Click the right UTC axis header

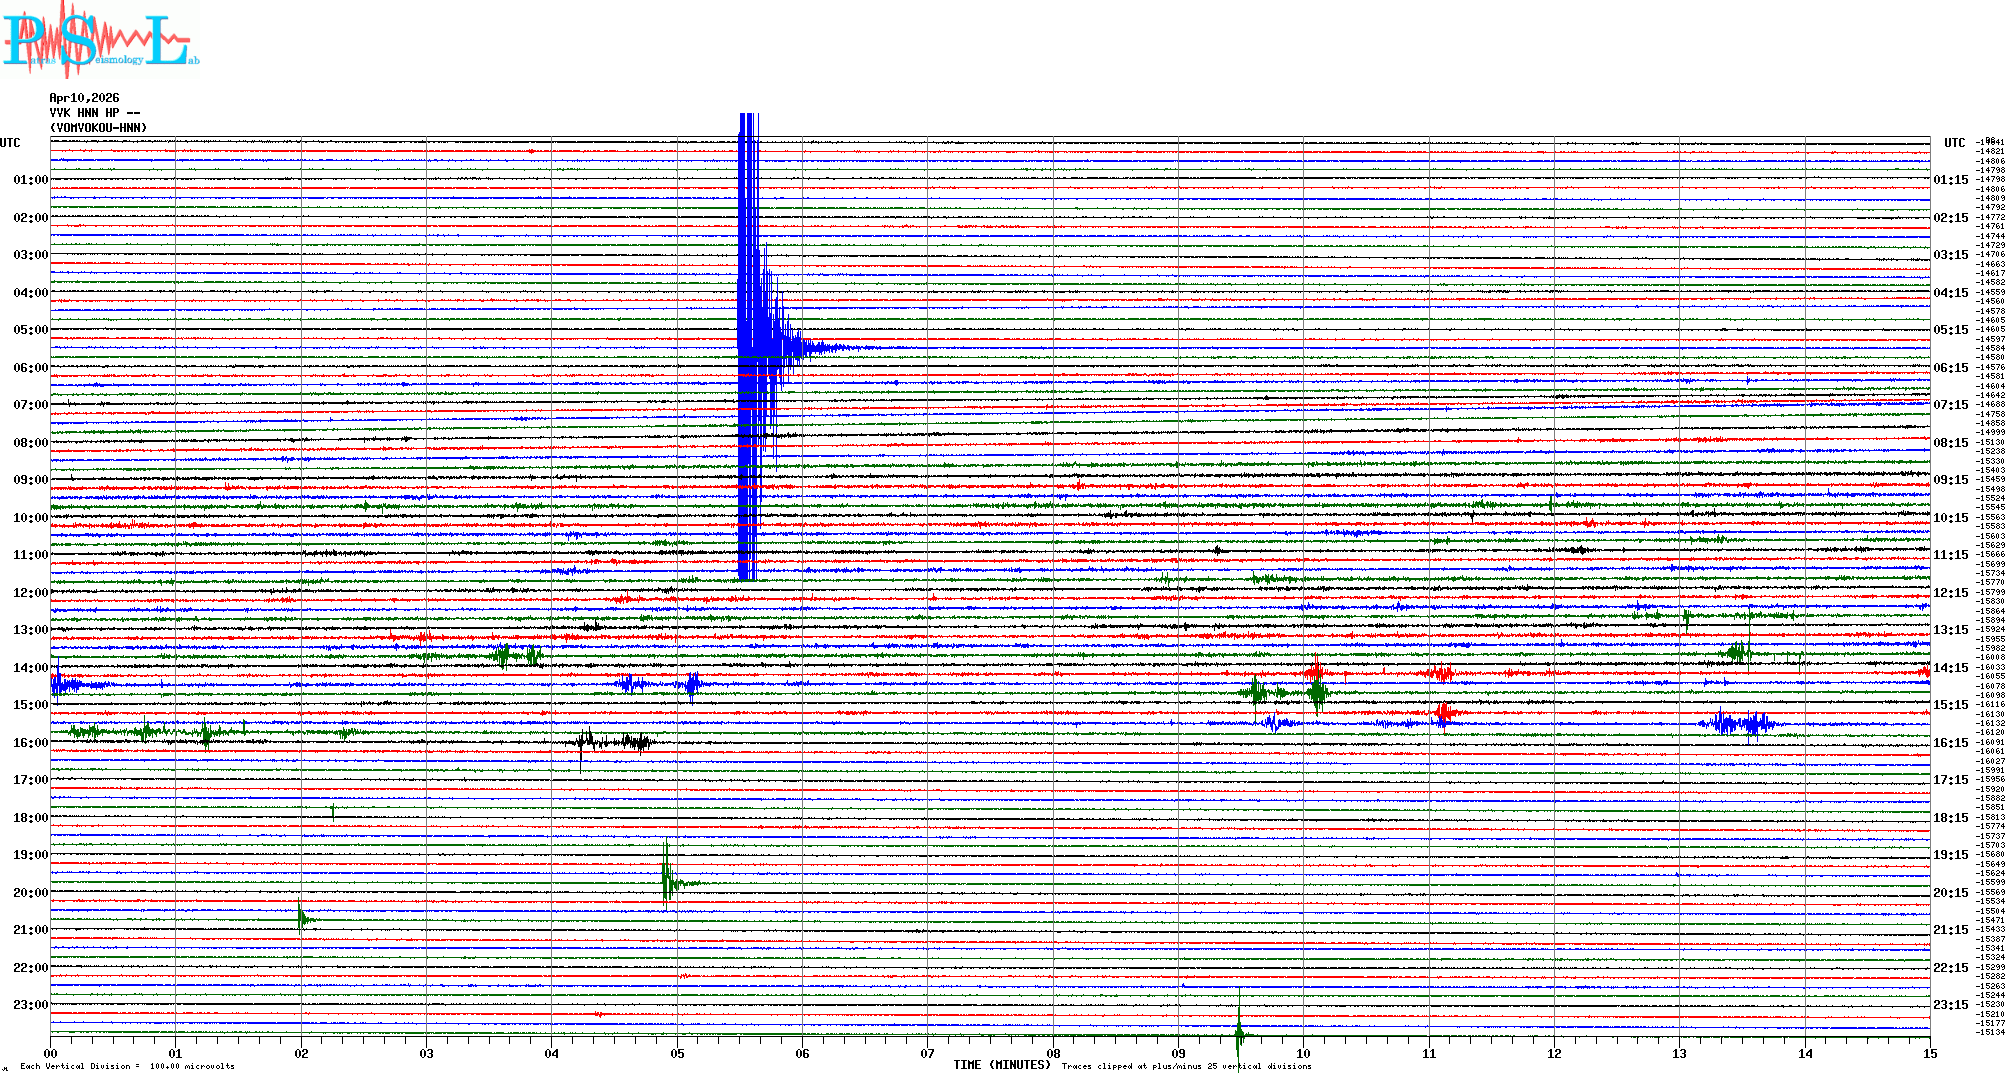tap(1954, 143)
